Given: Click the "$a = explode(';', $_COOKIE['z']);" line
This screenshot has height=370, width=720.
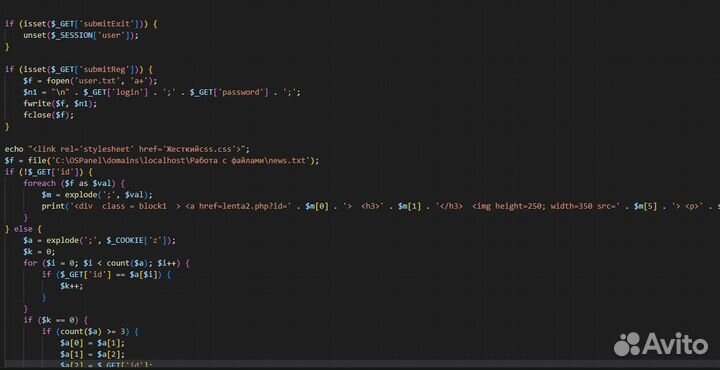Looking at the screenshot, I should click(x=100, y=241).
